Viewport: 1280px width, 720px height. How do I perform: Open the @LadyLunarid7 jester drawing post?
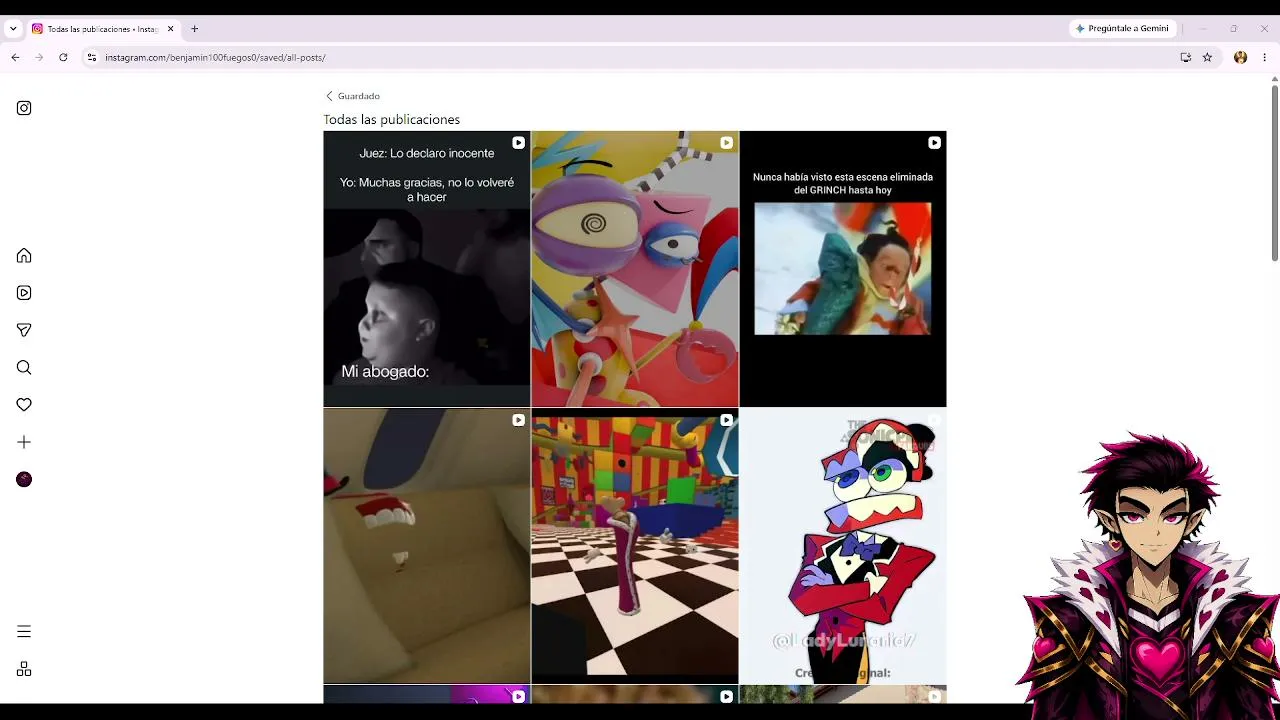(x=843, y=546)
